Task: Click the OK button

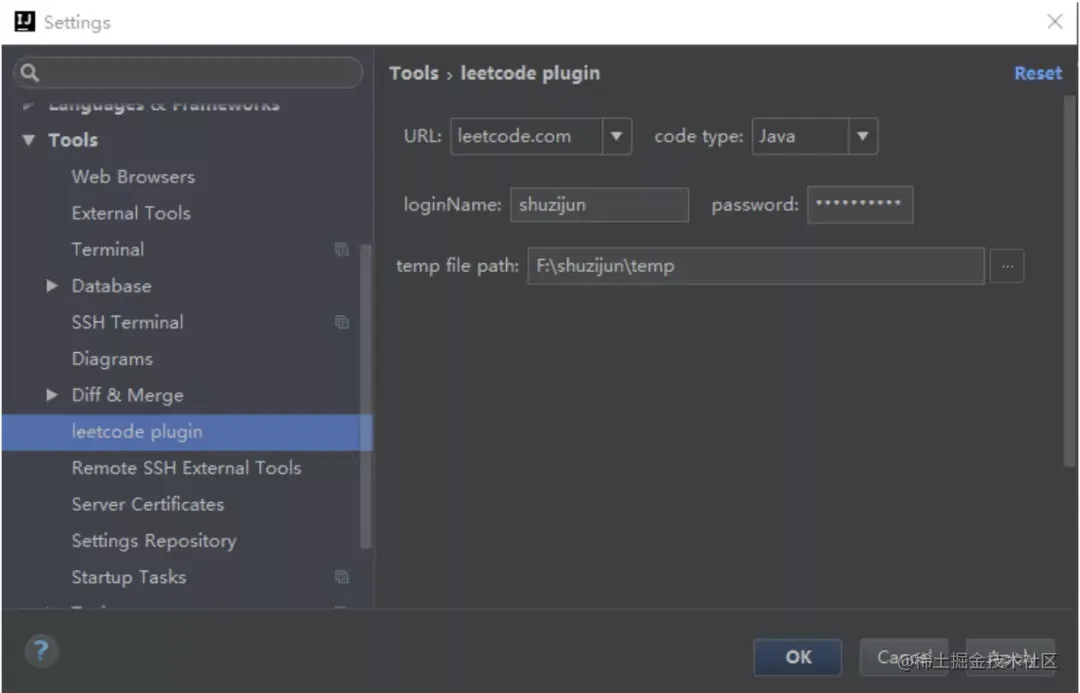Action: coord(798,657)
